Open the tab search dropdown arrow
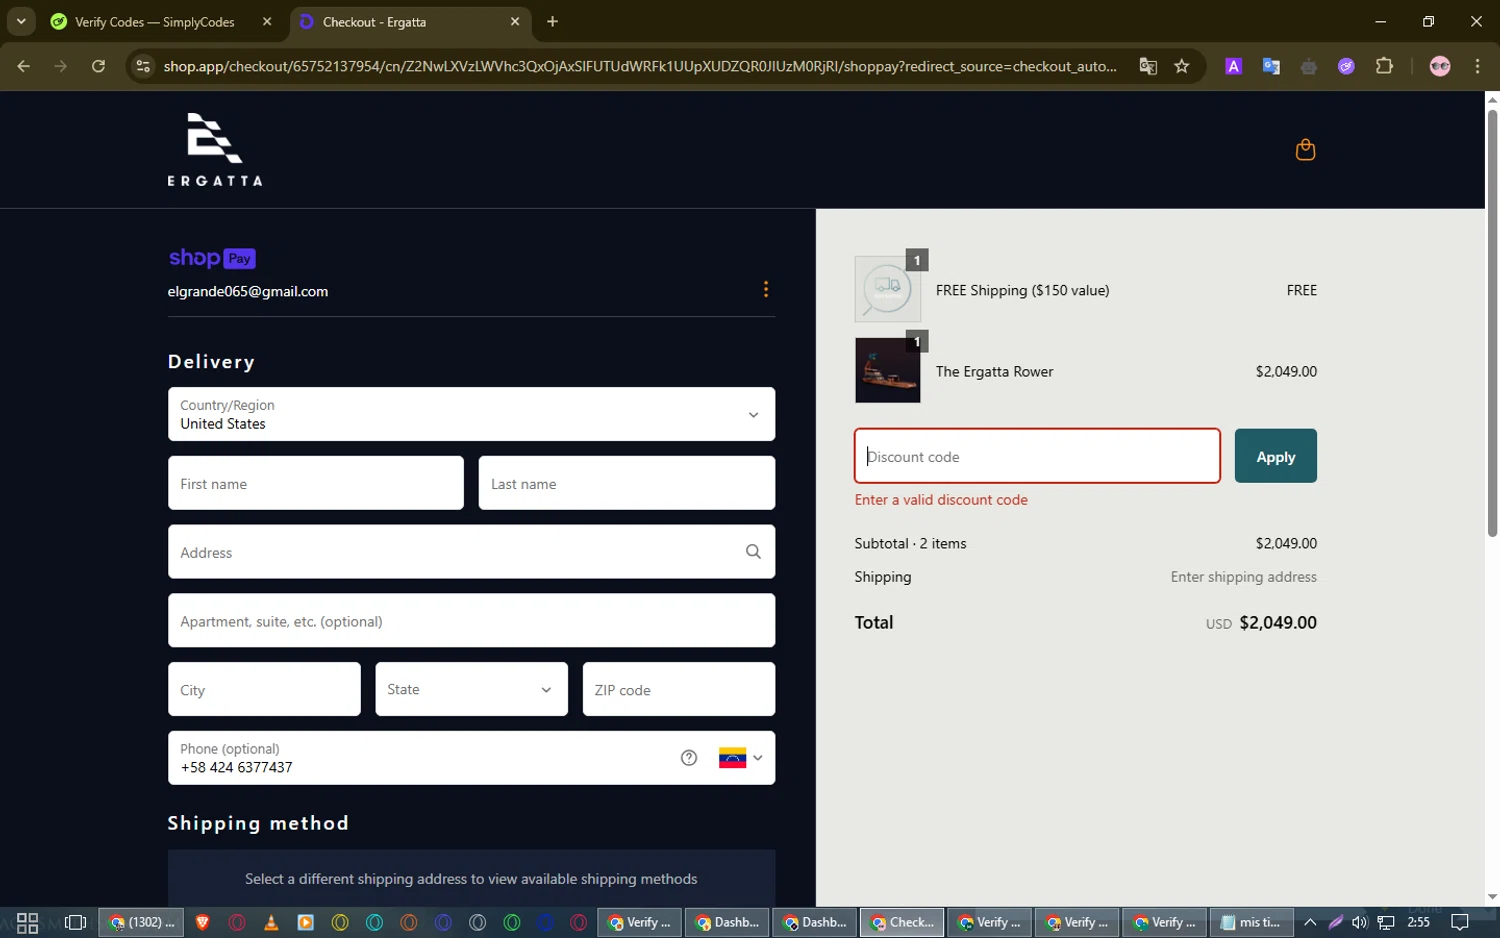The width and height of the screenshot is (1500, 938). (21, 21)
